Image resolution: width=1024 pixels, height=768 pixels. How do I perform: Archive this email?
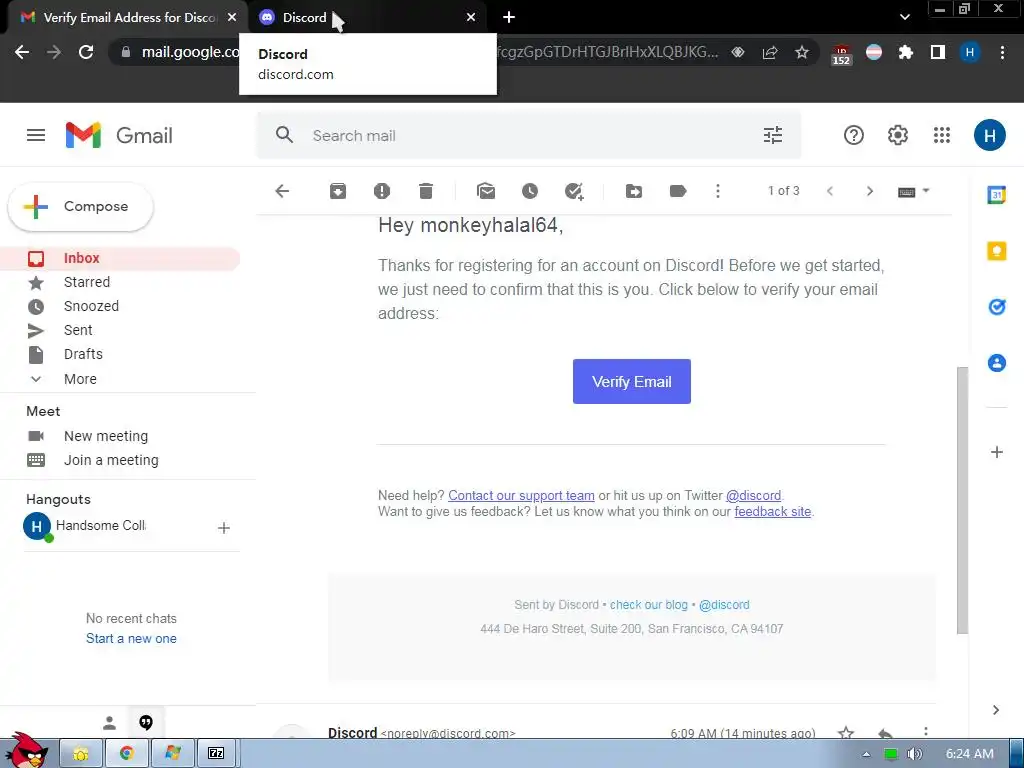pos(338,191)
